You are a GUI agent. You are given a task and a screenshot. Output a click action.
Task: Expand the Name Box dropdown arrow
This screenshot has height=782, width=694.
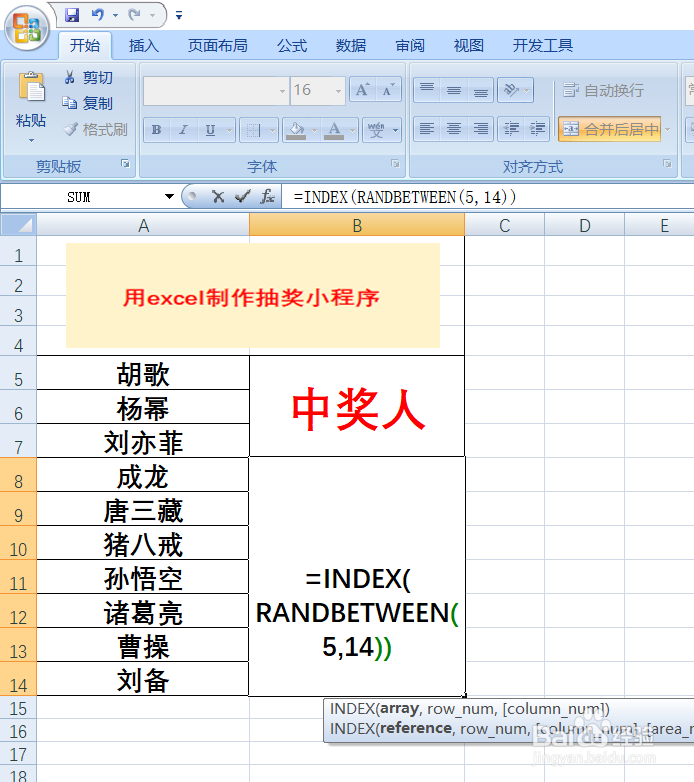(x=170, y=197)
